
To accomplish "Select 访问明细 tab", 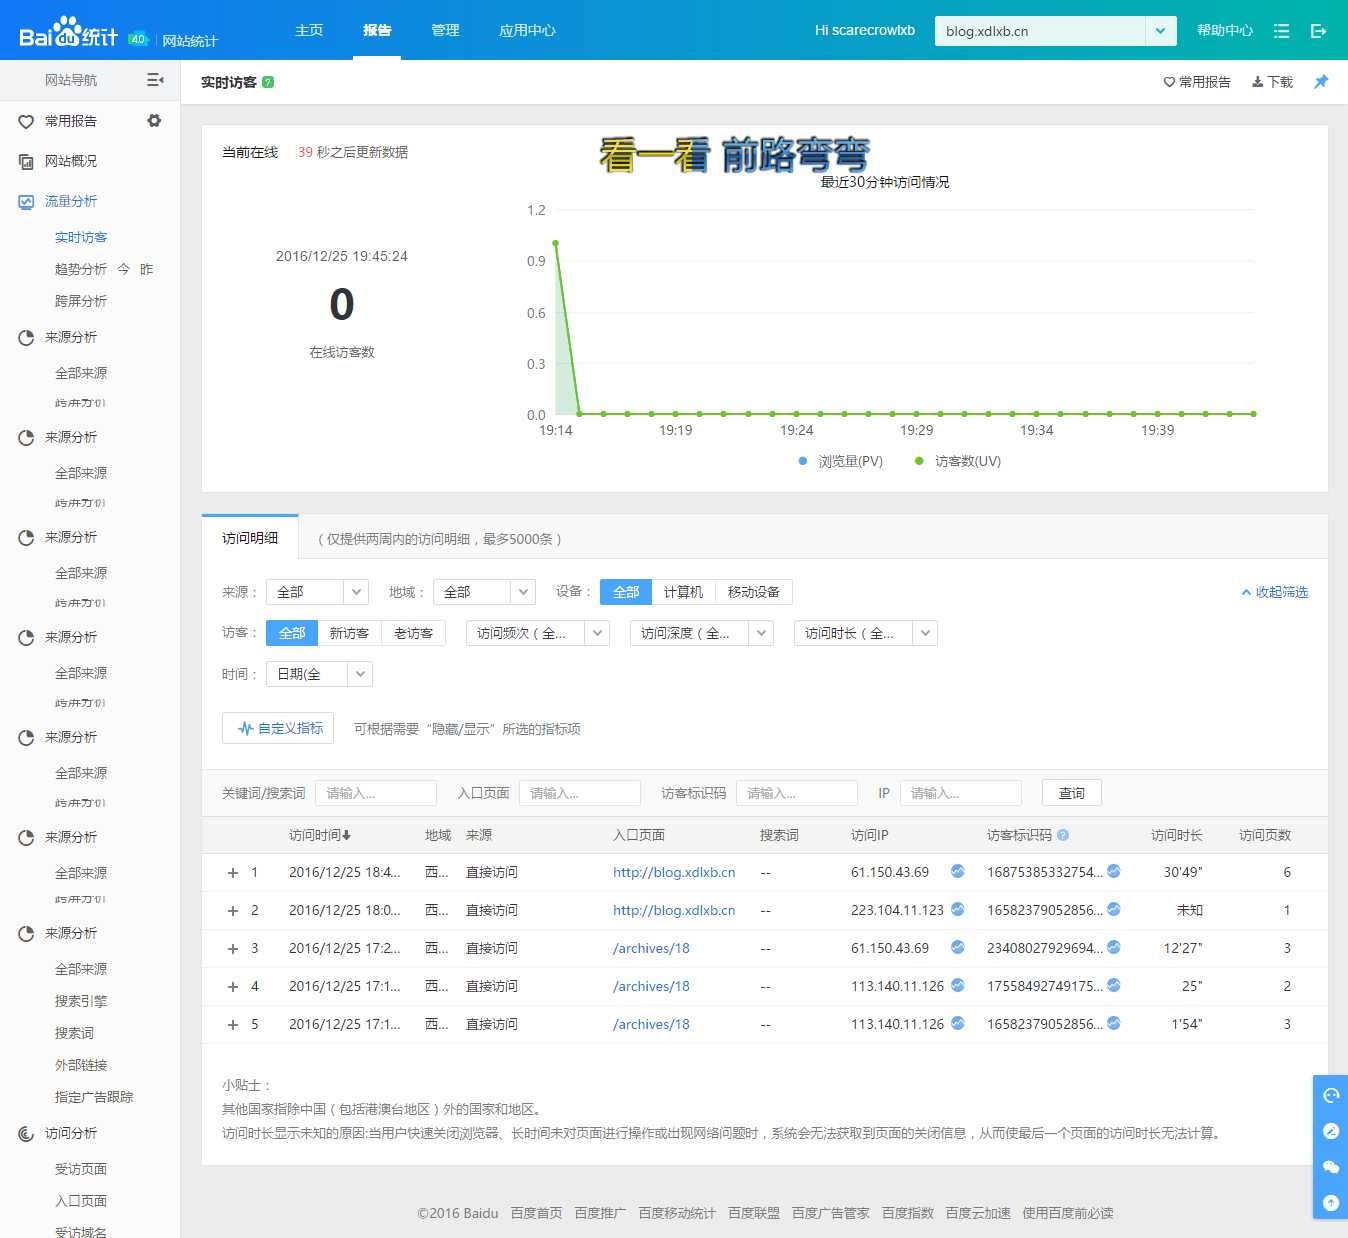I will [x=250, y=538].
